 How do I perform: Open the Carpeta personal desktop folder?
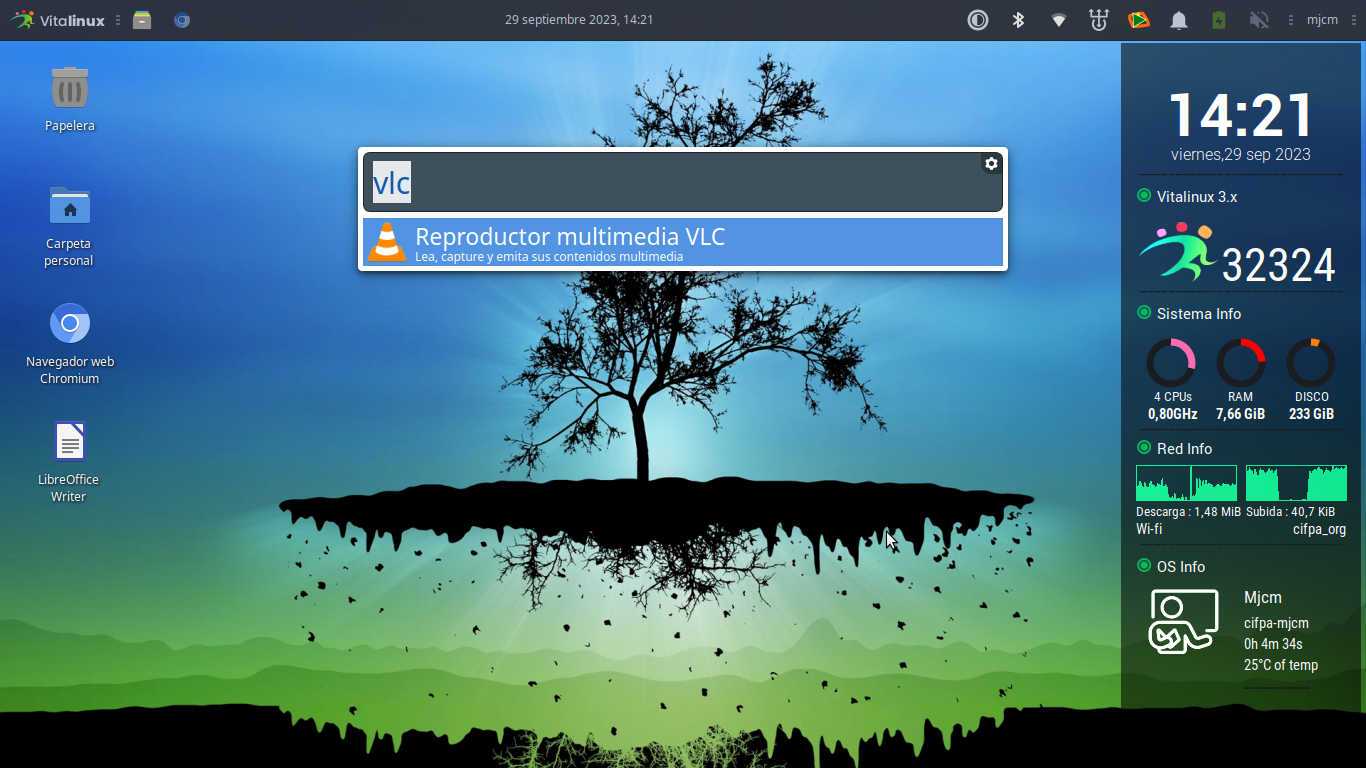(x=70, y=225)
